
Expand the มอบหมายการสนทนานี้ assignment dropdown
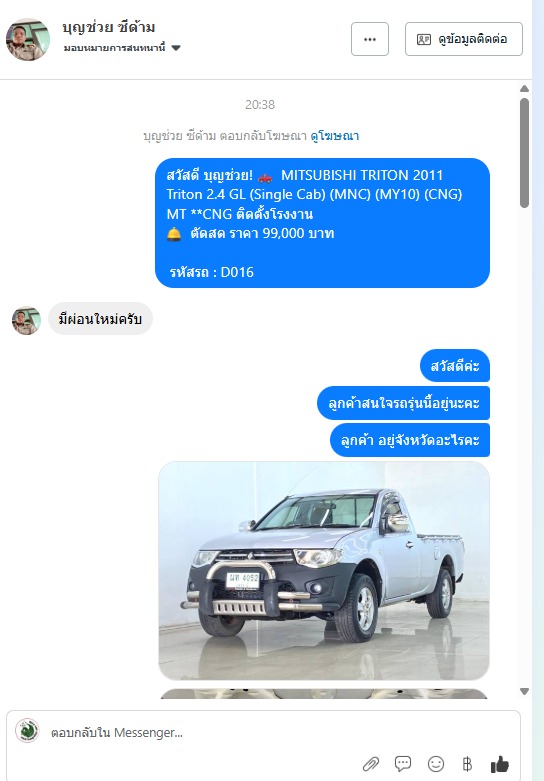click(x=122, y=48)
